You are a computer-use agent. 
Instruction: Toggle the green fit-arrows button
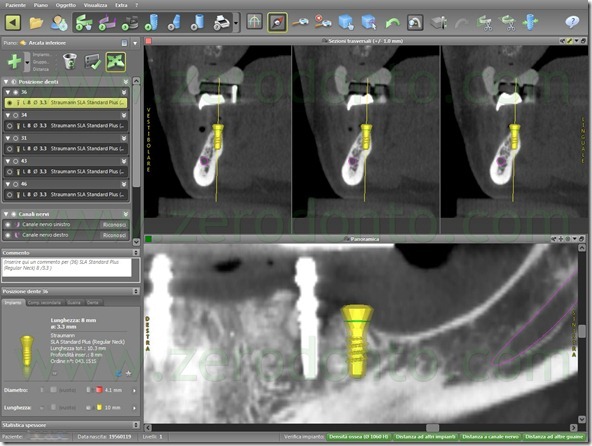pyautogui.click(x=116, y=62)
